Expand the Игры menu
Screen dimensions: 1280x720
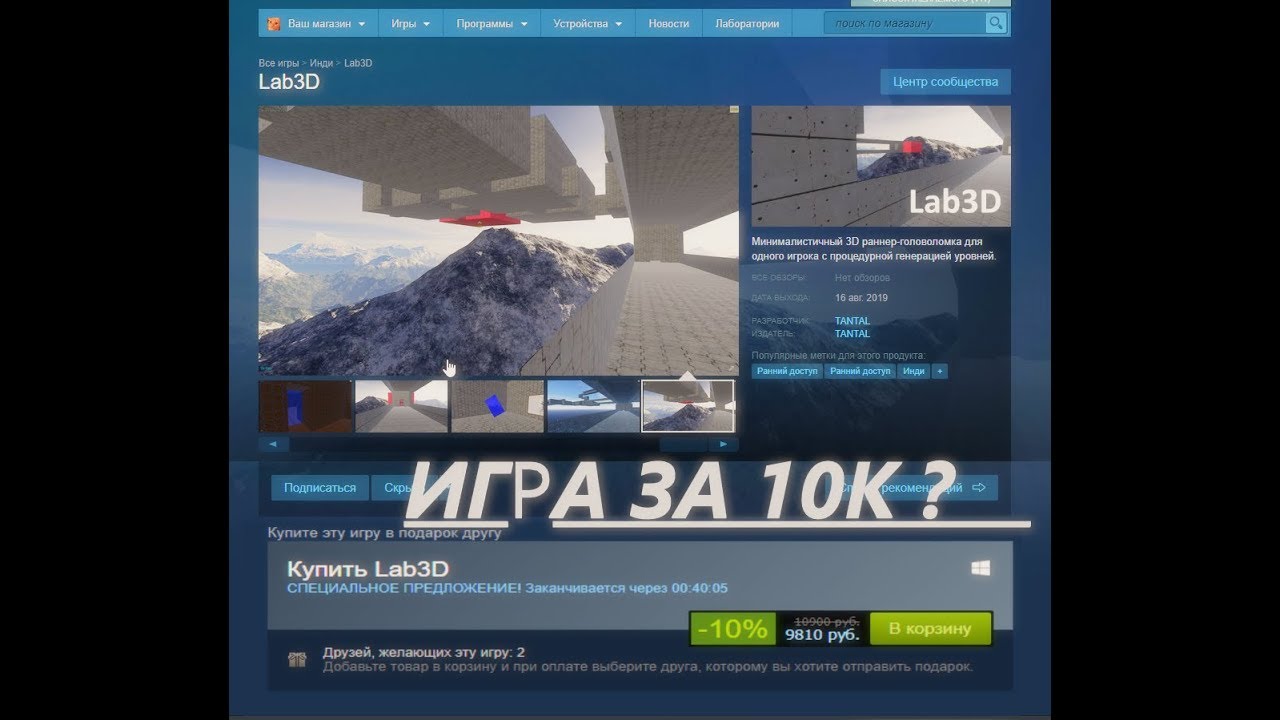[x=410, y=24]
